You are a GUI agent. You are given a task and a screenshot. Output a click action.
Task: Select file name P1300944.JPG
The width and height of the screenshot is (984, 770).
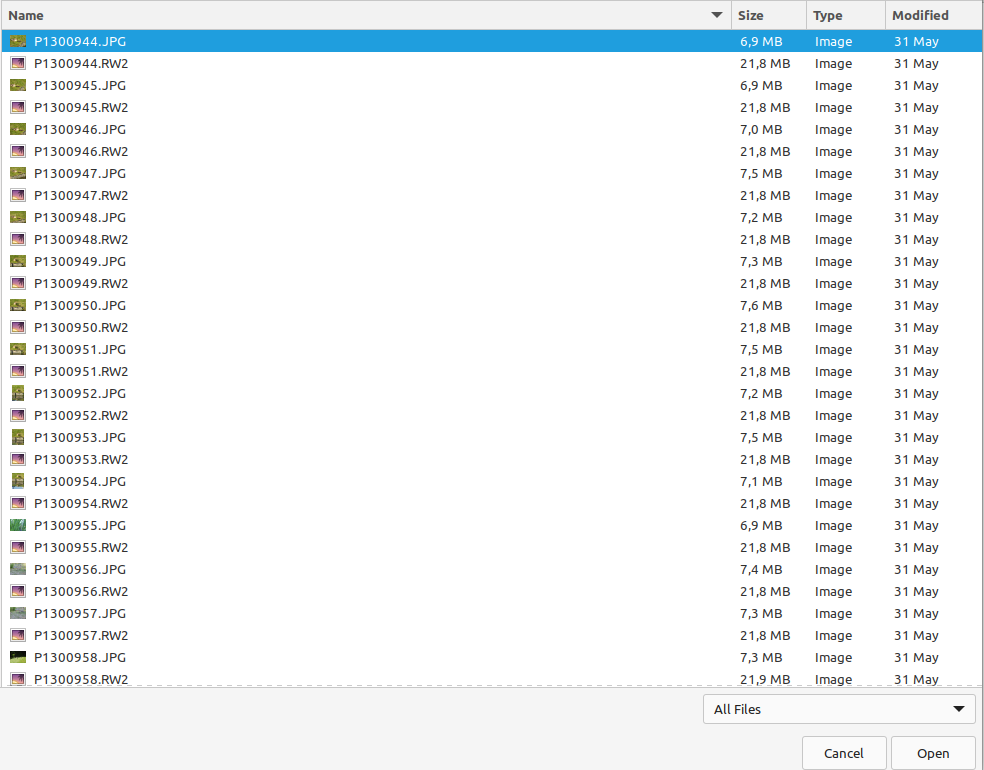tap(80, 41)
